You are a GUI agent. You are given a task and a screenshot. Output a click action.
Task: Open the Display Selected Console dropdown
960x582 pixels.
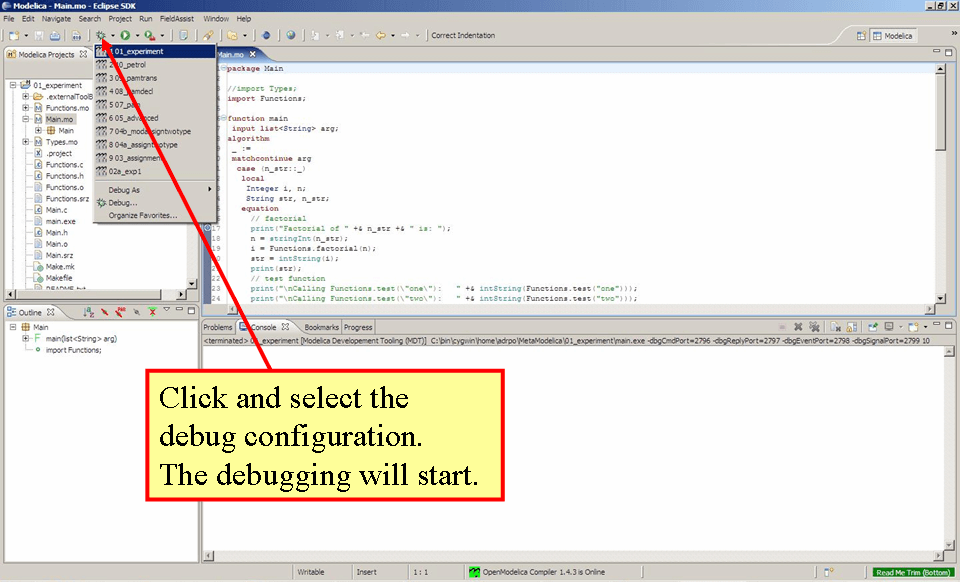[901, 327]
